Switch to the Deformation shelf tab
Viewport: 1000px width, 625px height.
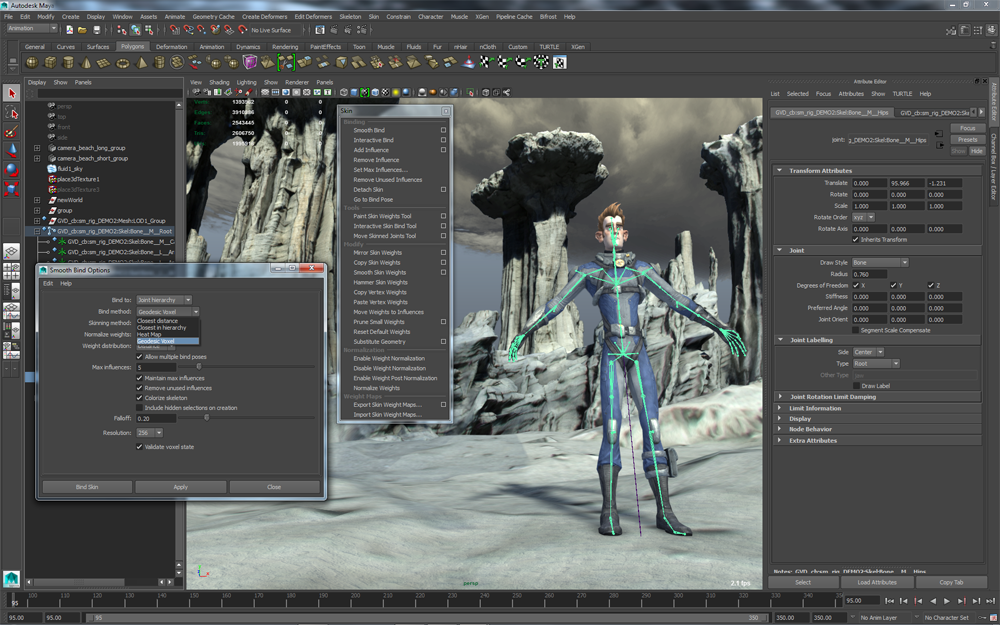pos(172,47)
